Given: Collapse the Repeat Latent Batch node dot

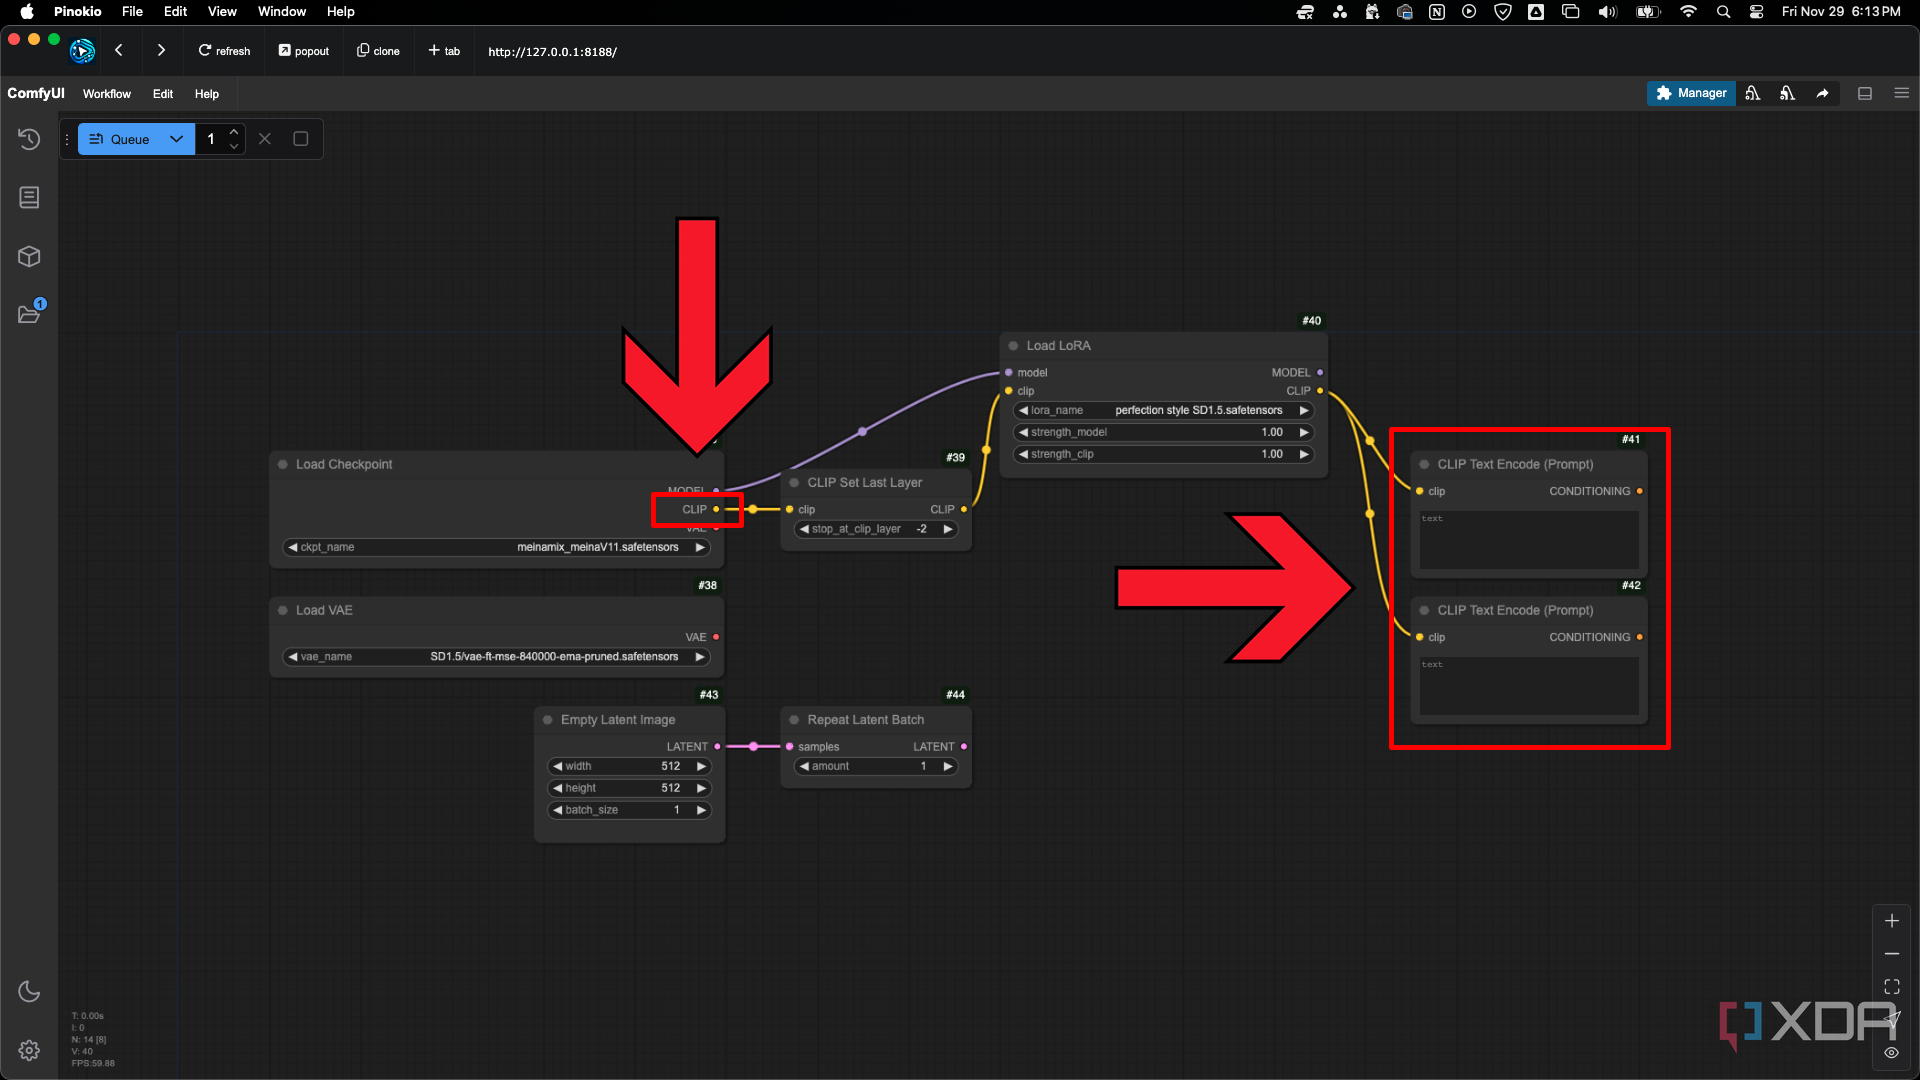Looking at the screenshot, I should click(x=794, y=720).
